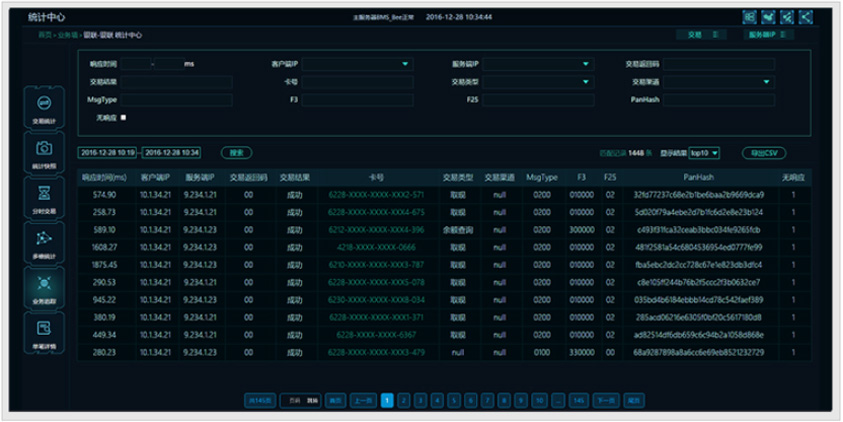This screenshot has width=843, height=422.
Task: Go to page 145 in pagination
Action: 577,400
